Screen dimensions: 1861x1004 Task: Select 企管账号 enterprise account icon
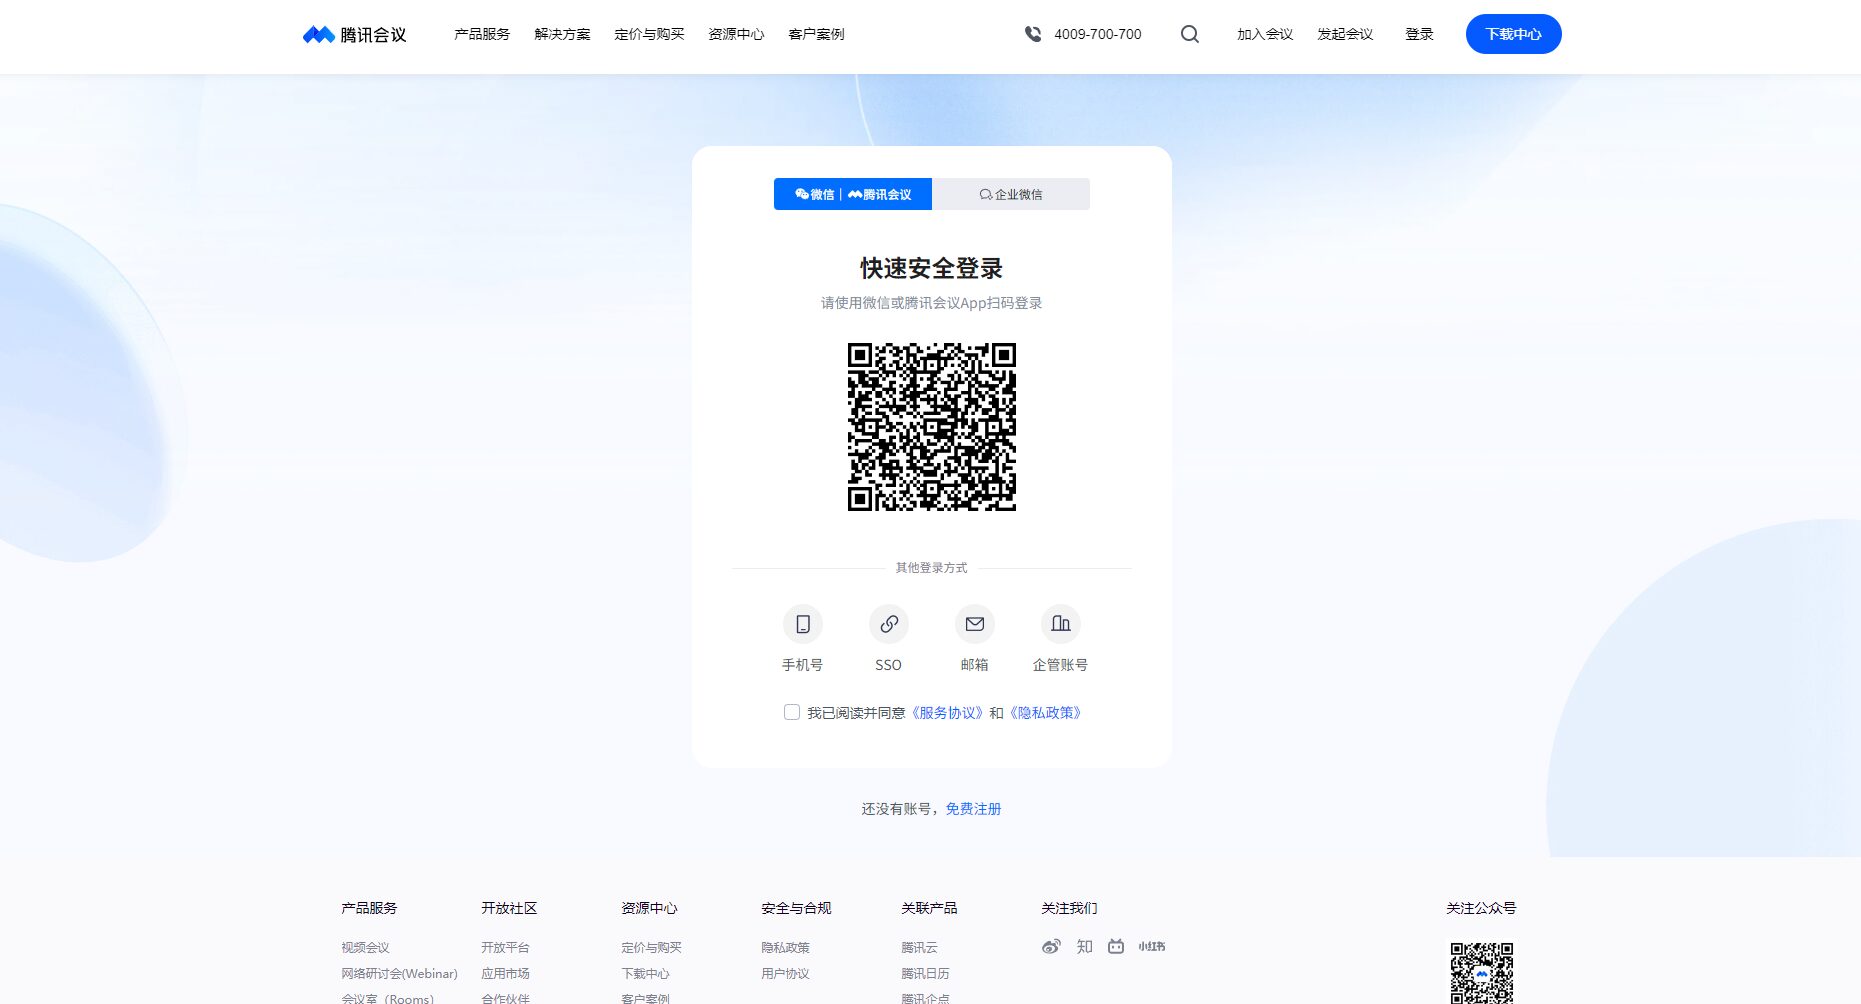pos(1060,624)
